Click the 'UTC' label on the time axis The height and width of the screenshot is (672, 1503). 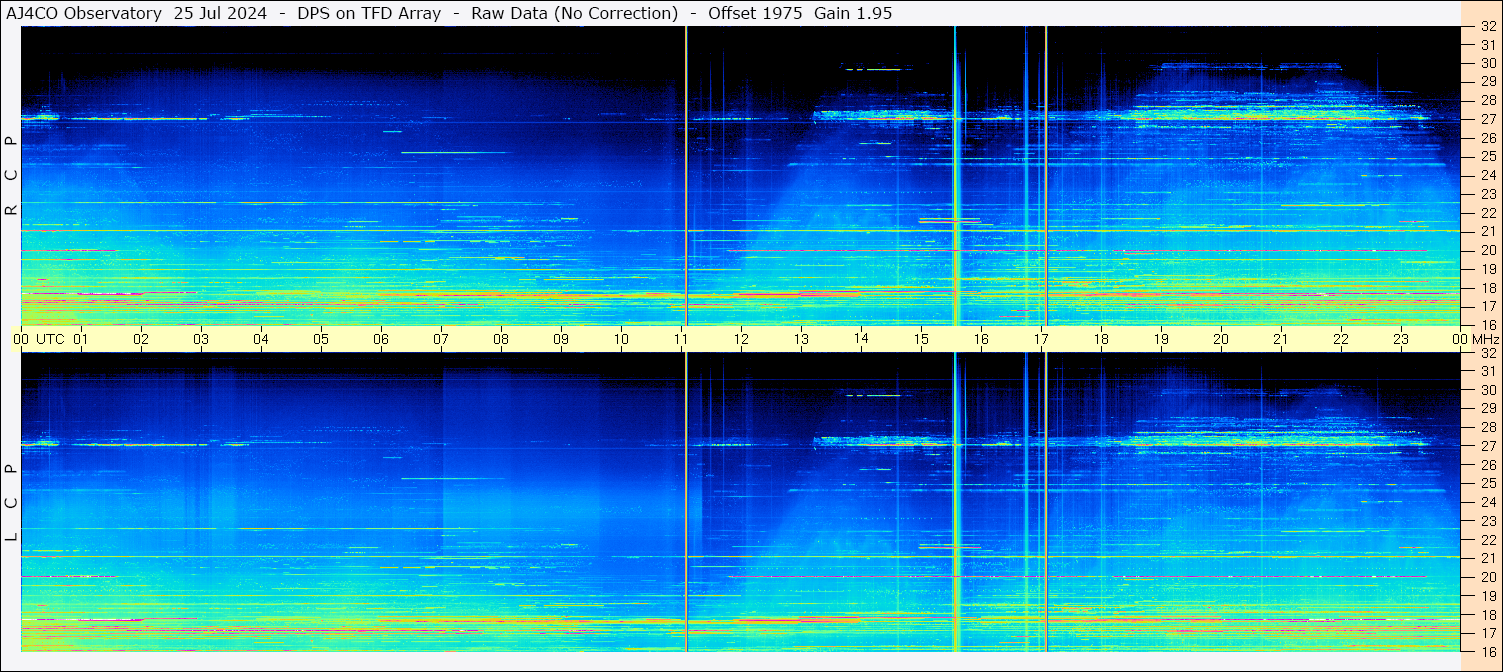[50, 339]
